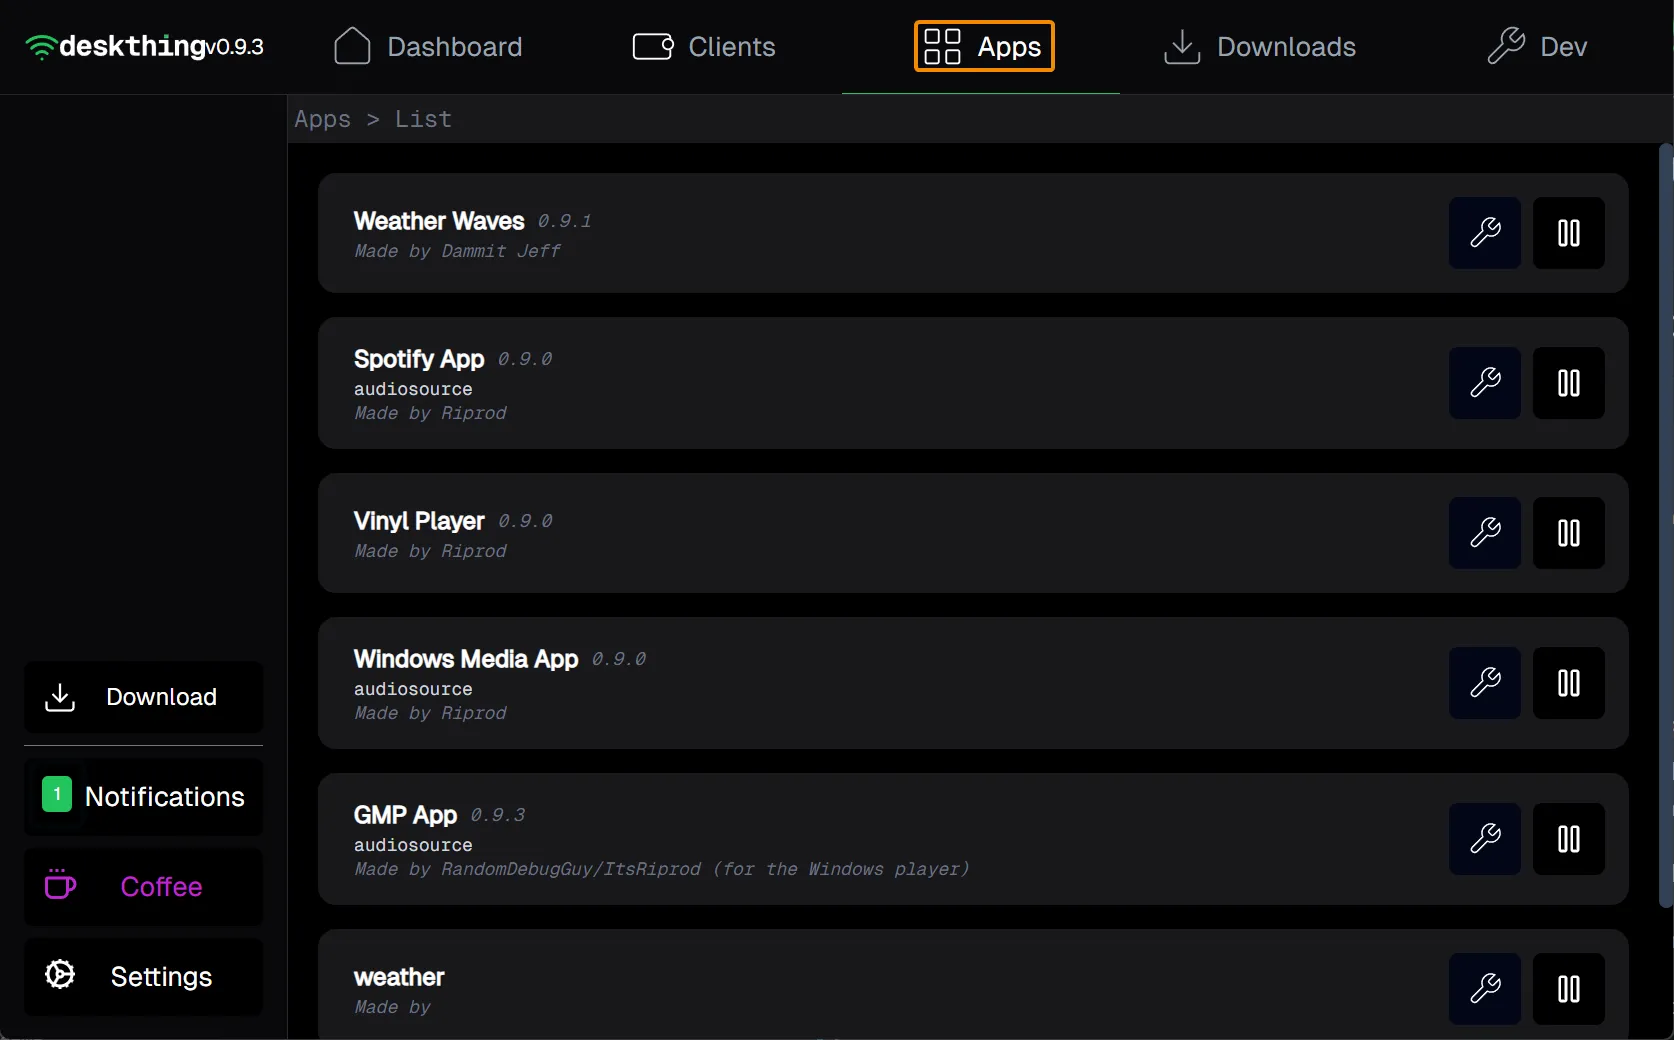Go to the Downloads tab
1674x1040 pixels.
[x=1260, y=47]
